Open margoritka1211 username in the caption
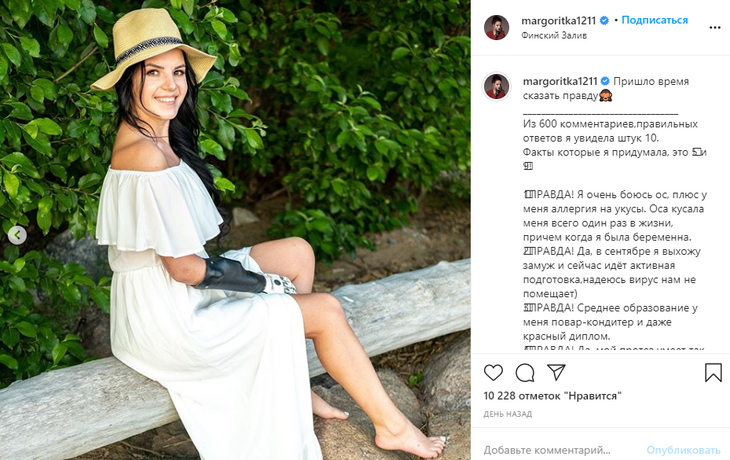The image size is (730, 460). point(560,81)
